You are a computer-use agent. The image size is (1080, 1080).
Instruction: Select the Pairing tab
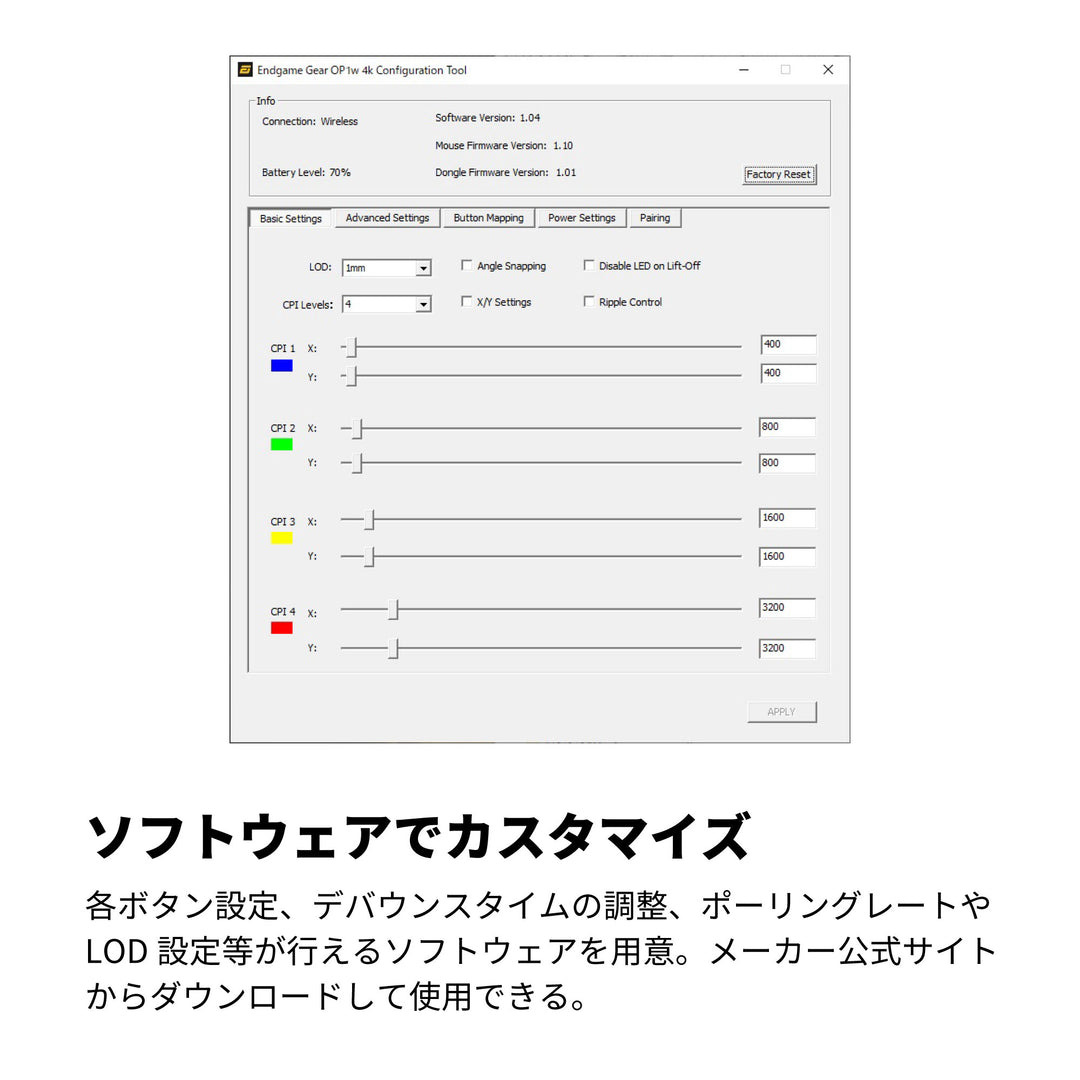655,218
